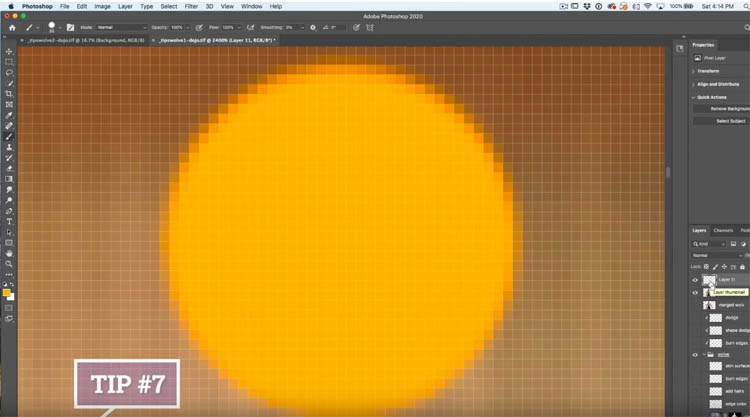Toggle Quick Mask mode
This screenshot has width=750, height=417.
pyautogui.click(x=9, y=308)
